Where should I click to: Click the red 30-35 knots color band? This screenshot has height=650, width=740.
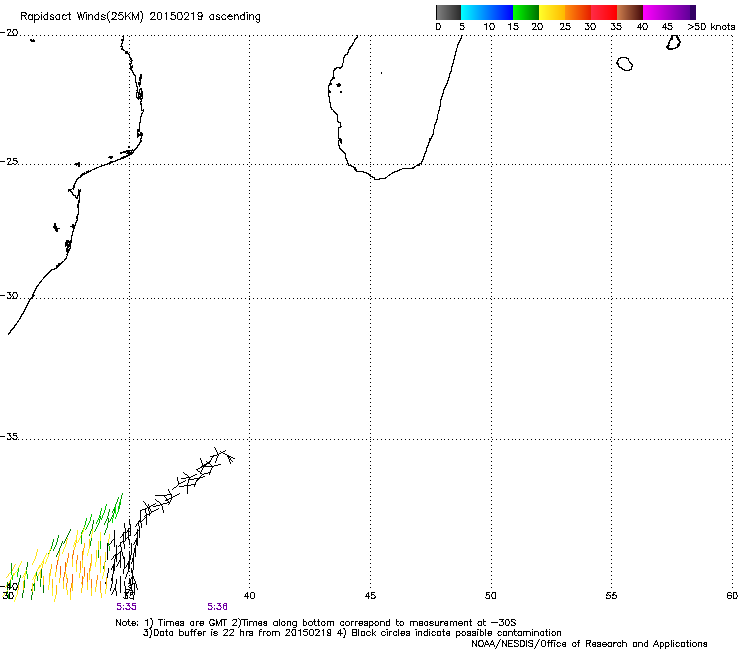click(604, 12)
